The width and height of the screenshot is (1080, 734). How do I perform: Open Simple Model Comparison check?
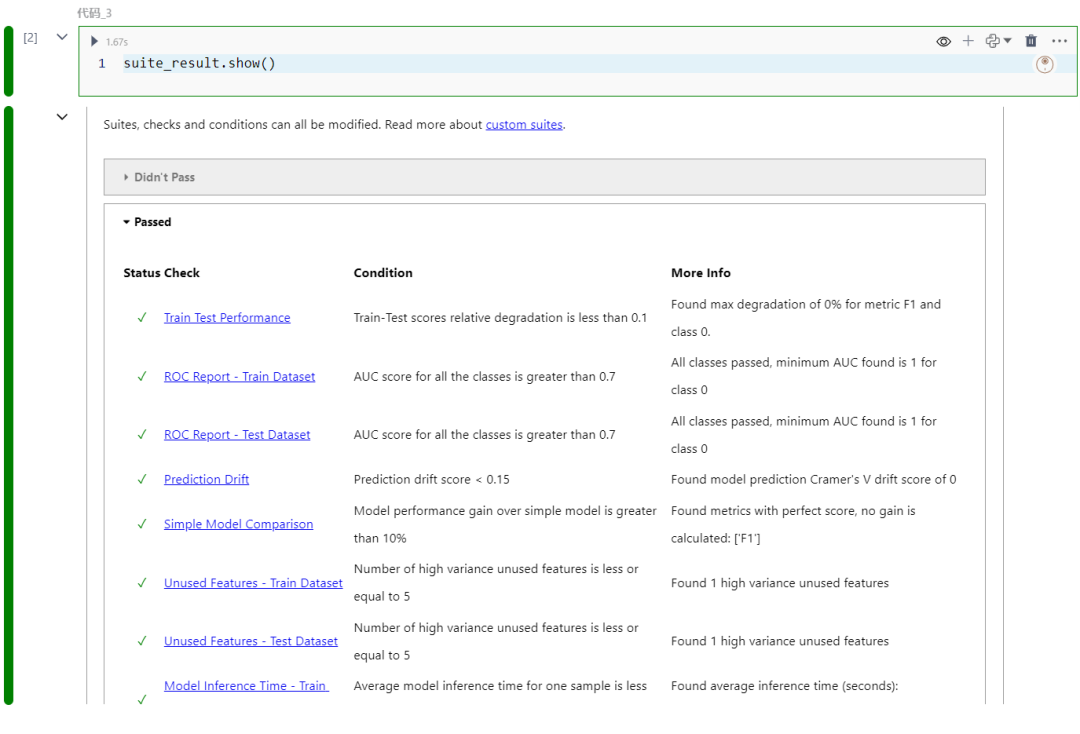(x=238, y=524)
